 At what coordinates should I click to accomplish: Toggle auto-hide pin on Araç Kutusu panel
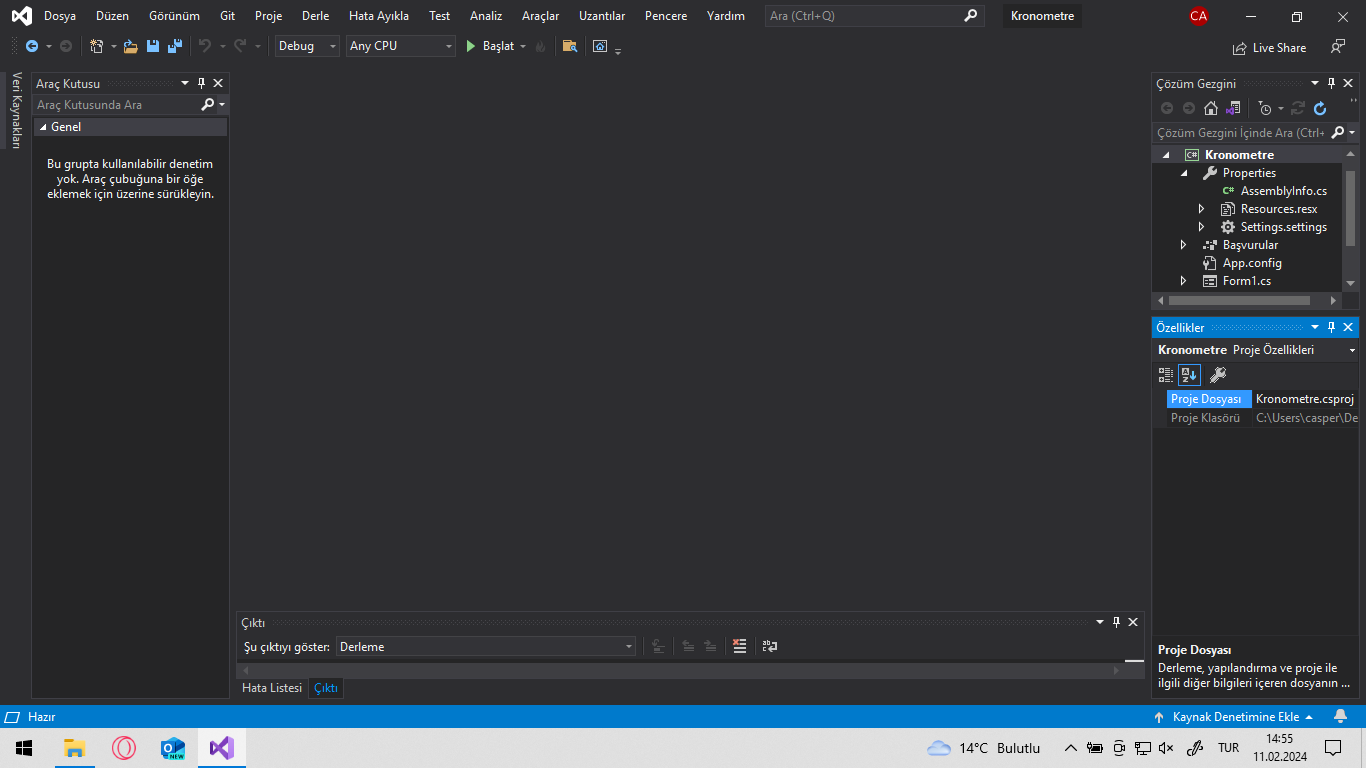(201, 83)
